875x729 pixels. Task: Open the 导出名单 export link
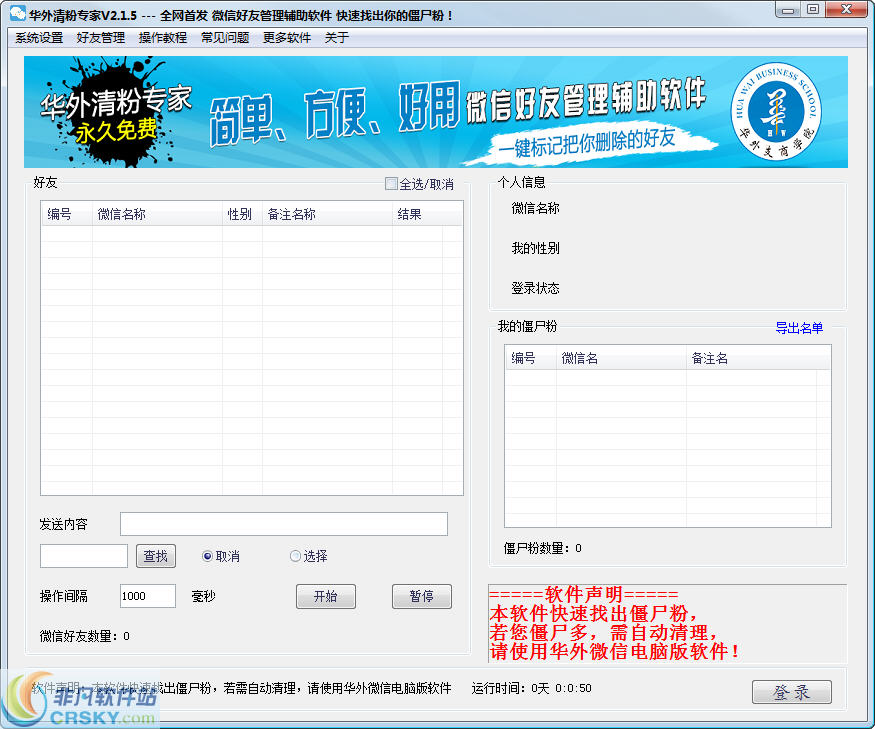[800, 328]
